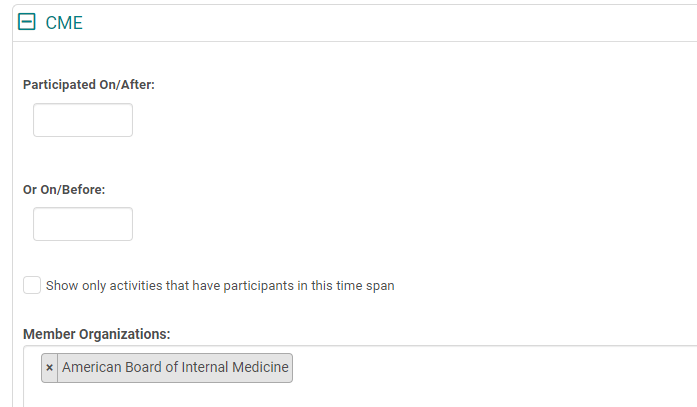Remove American Board of Internal Medicine tag
The height and width of the screenshot is (407, 697).
tap(50, 368)
